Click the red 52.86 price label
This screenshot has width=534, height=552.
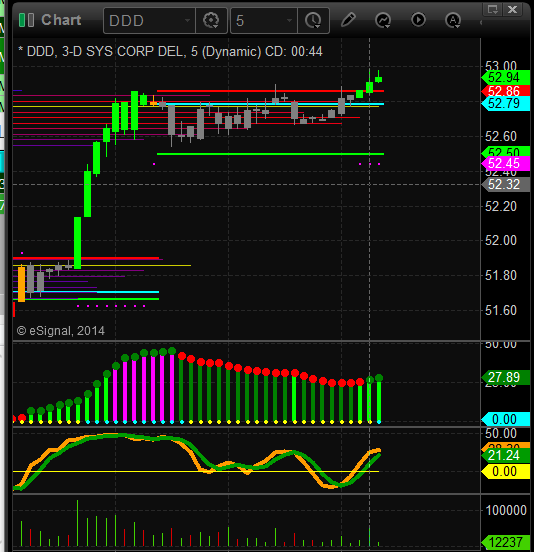pyautogui.click(x=506, y=91)
